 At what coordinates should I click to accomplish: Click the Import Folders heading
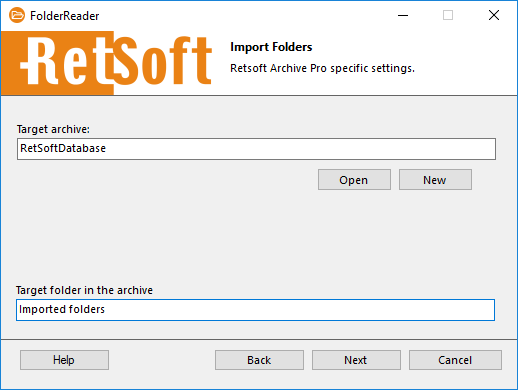click(271, 47)
